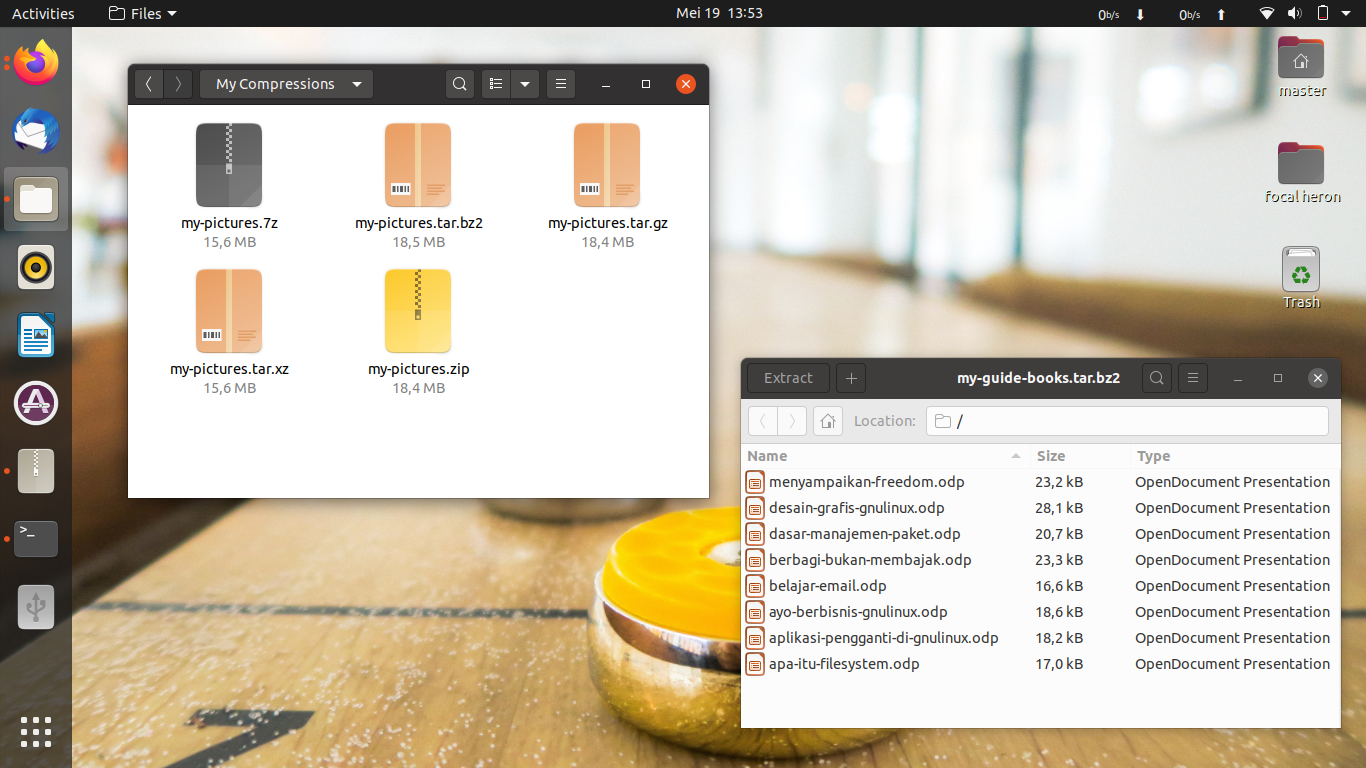Open search in the My Compressions window
Image resolution: width=1366 pixels, height=768 pixels.
pyautogui.click(x=459, y=84)
